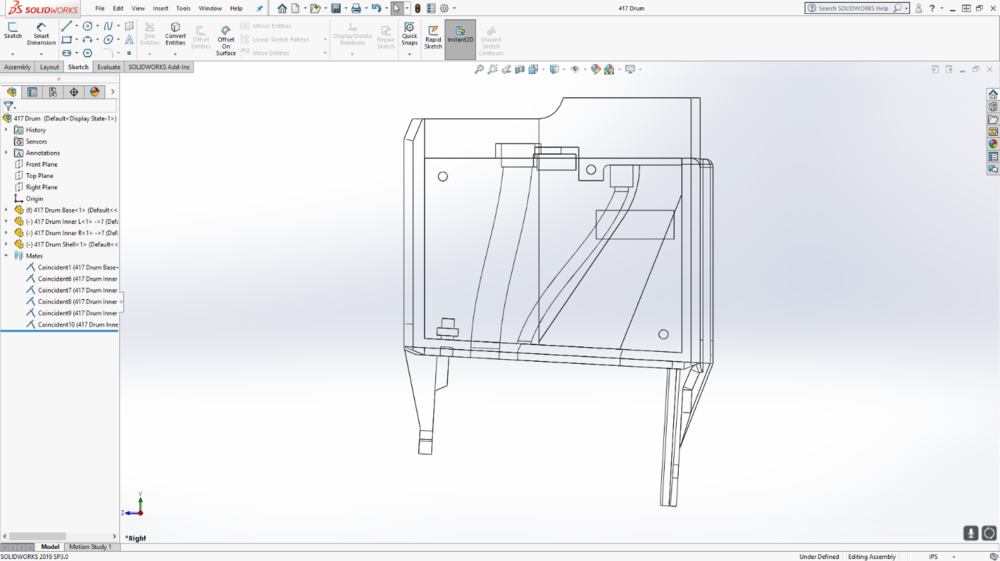Image resolution: width=1000 pixels, height=561 pixels.
Task: Toggle the Select cursor tool
Action: (396, 8)
